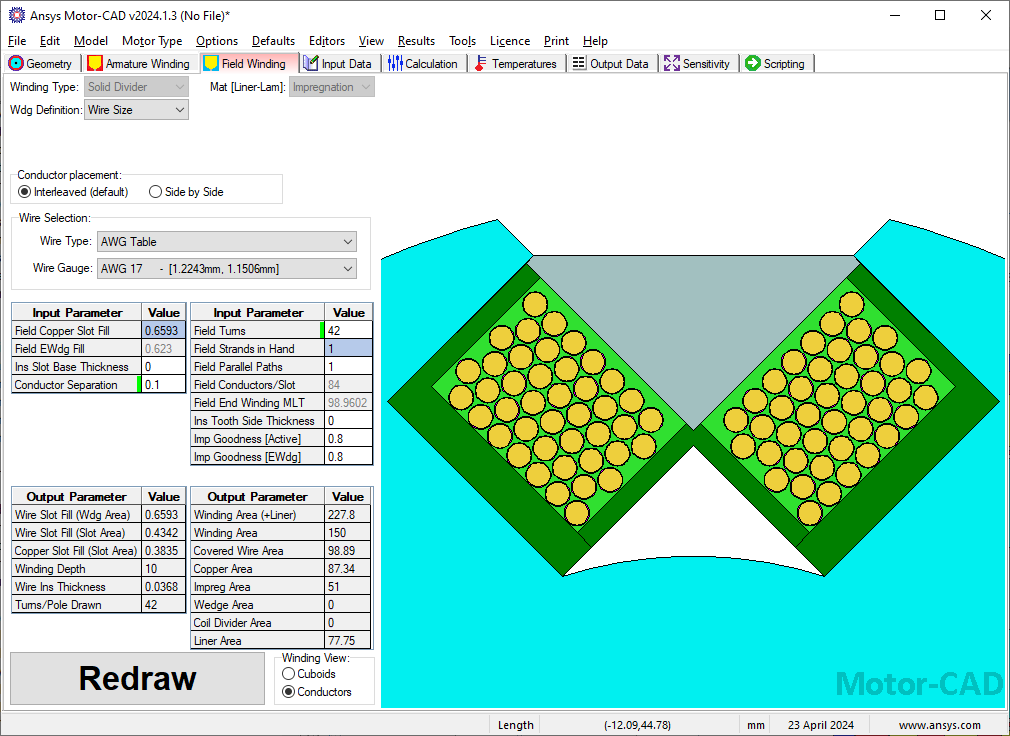Click the Armature Winding tab icon
This screenshot has width=1010, height=736.
pos(95,63)
